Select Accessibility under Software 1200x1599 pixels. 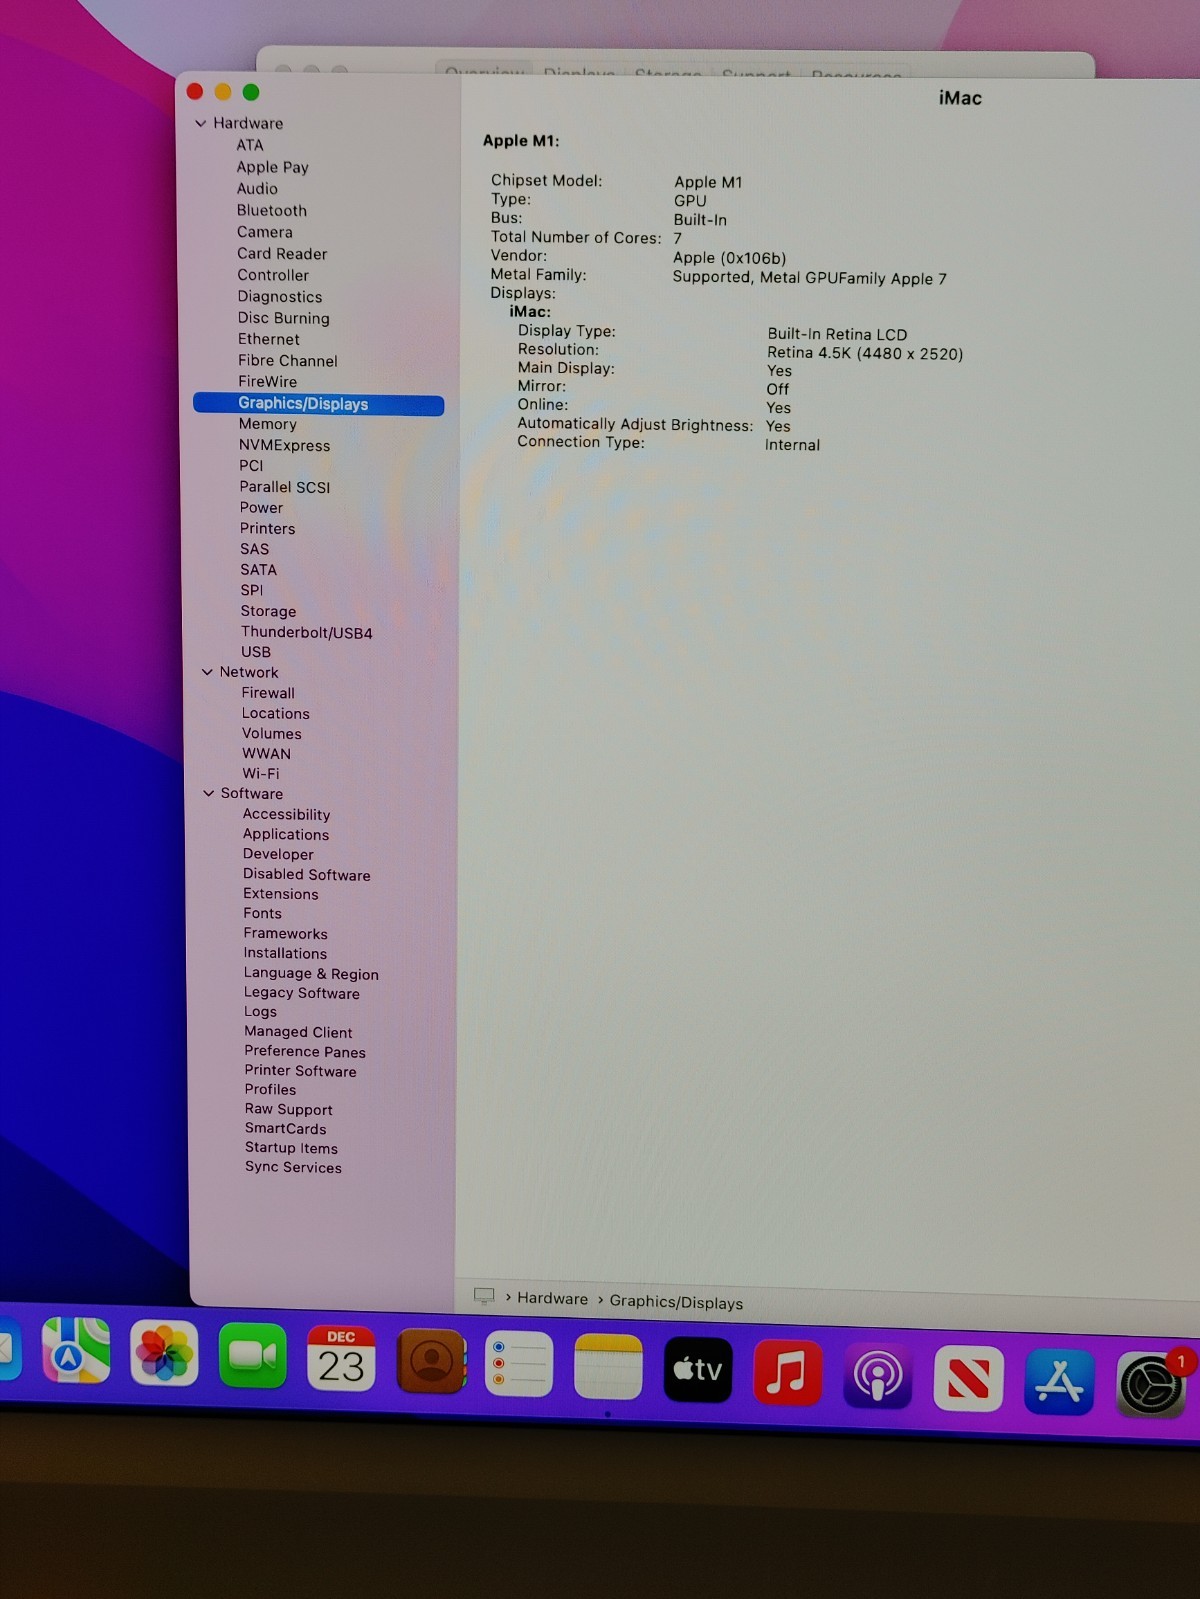point(287,815)
